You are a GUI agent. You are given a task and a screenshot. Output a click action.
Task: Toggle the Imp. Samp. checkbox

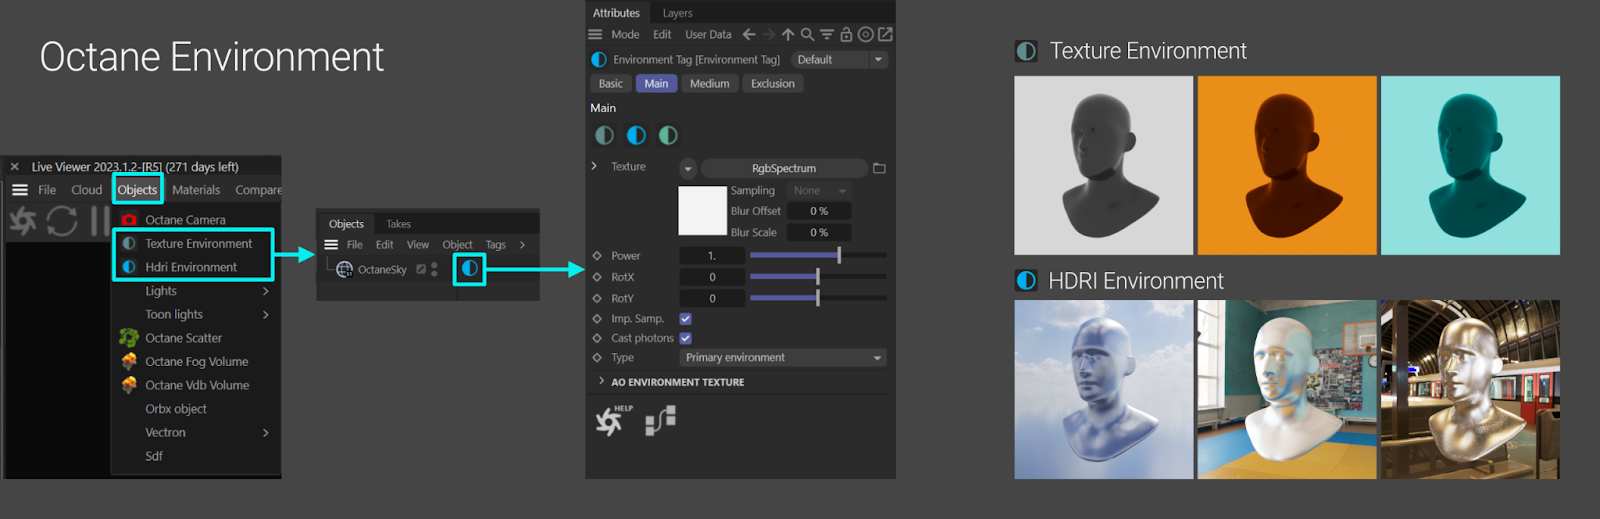coord(686,319)
